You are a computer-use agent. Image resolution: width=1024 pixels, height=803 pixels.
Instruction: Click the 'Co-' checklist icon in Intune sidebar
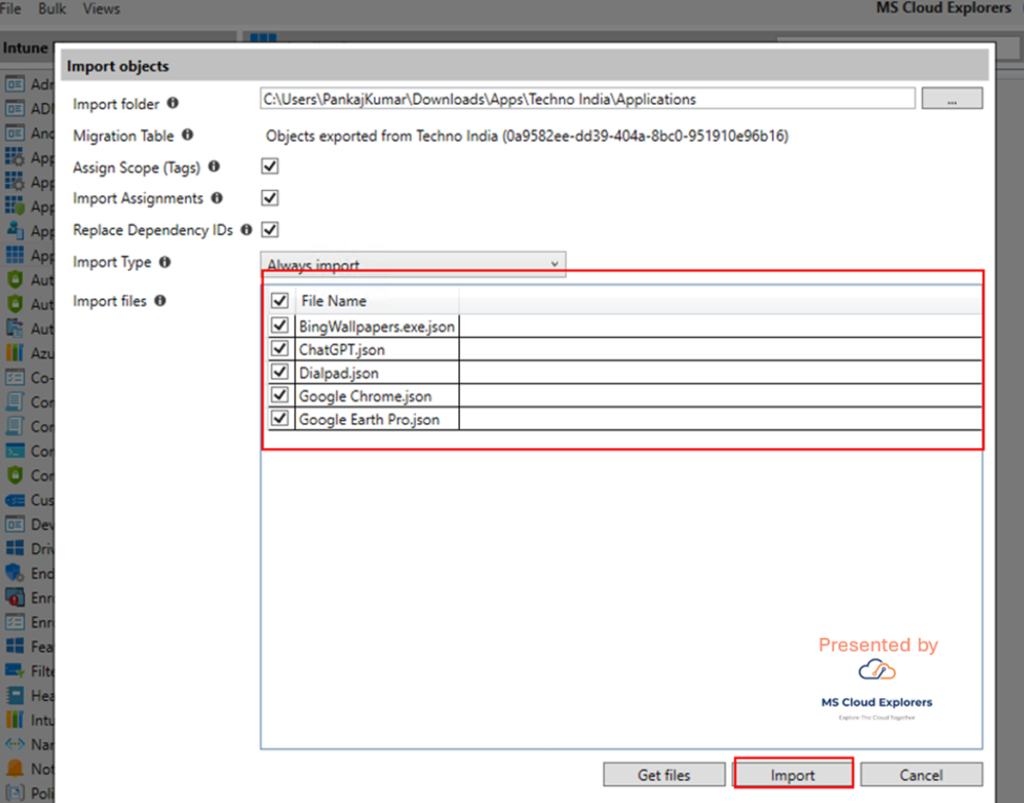14,378
